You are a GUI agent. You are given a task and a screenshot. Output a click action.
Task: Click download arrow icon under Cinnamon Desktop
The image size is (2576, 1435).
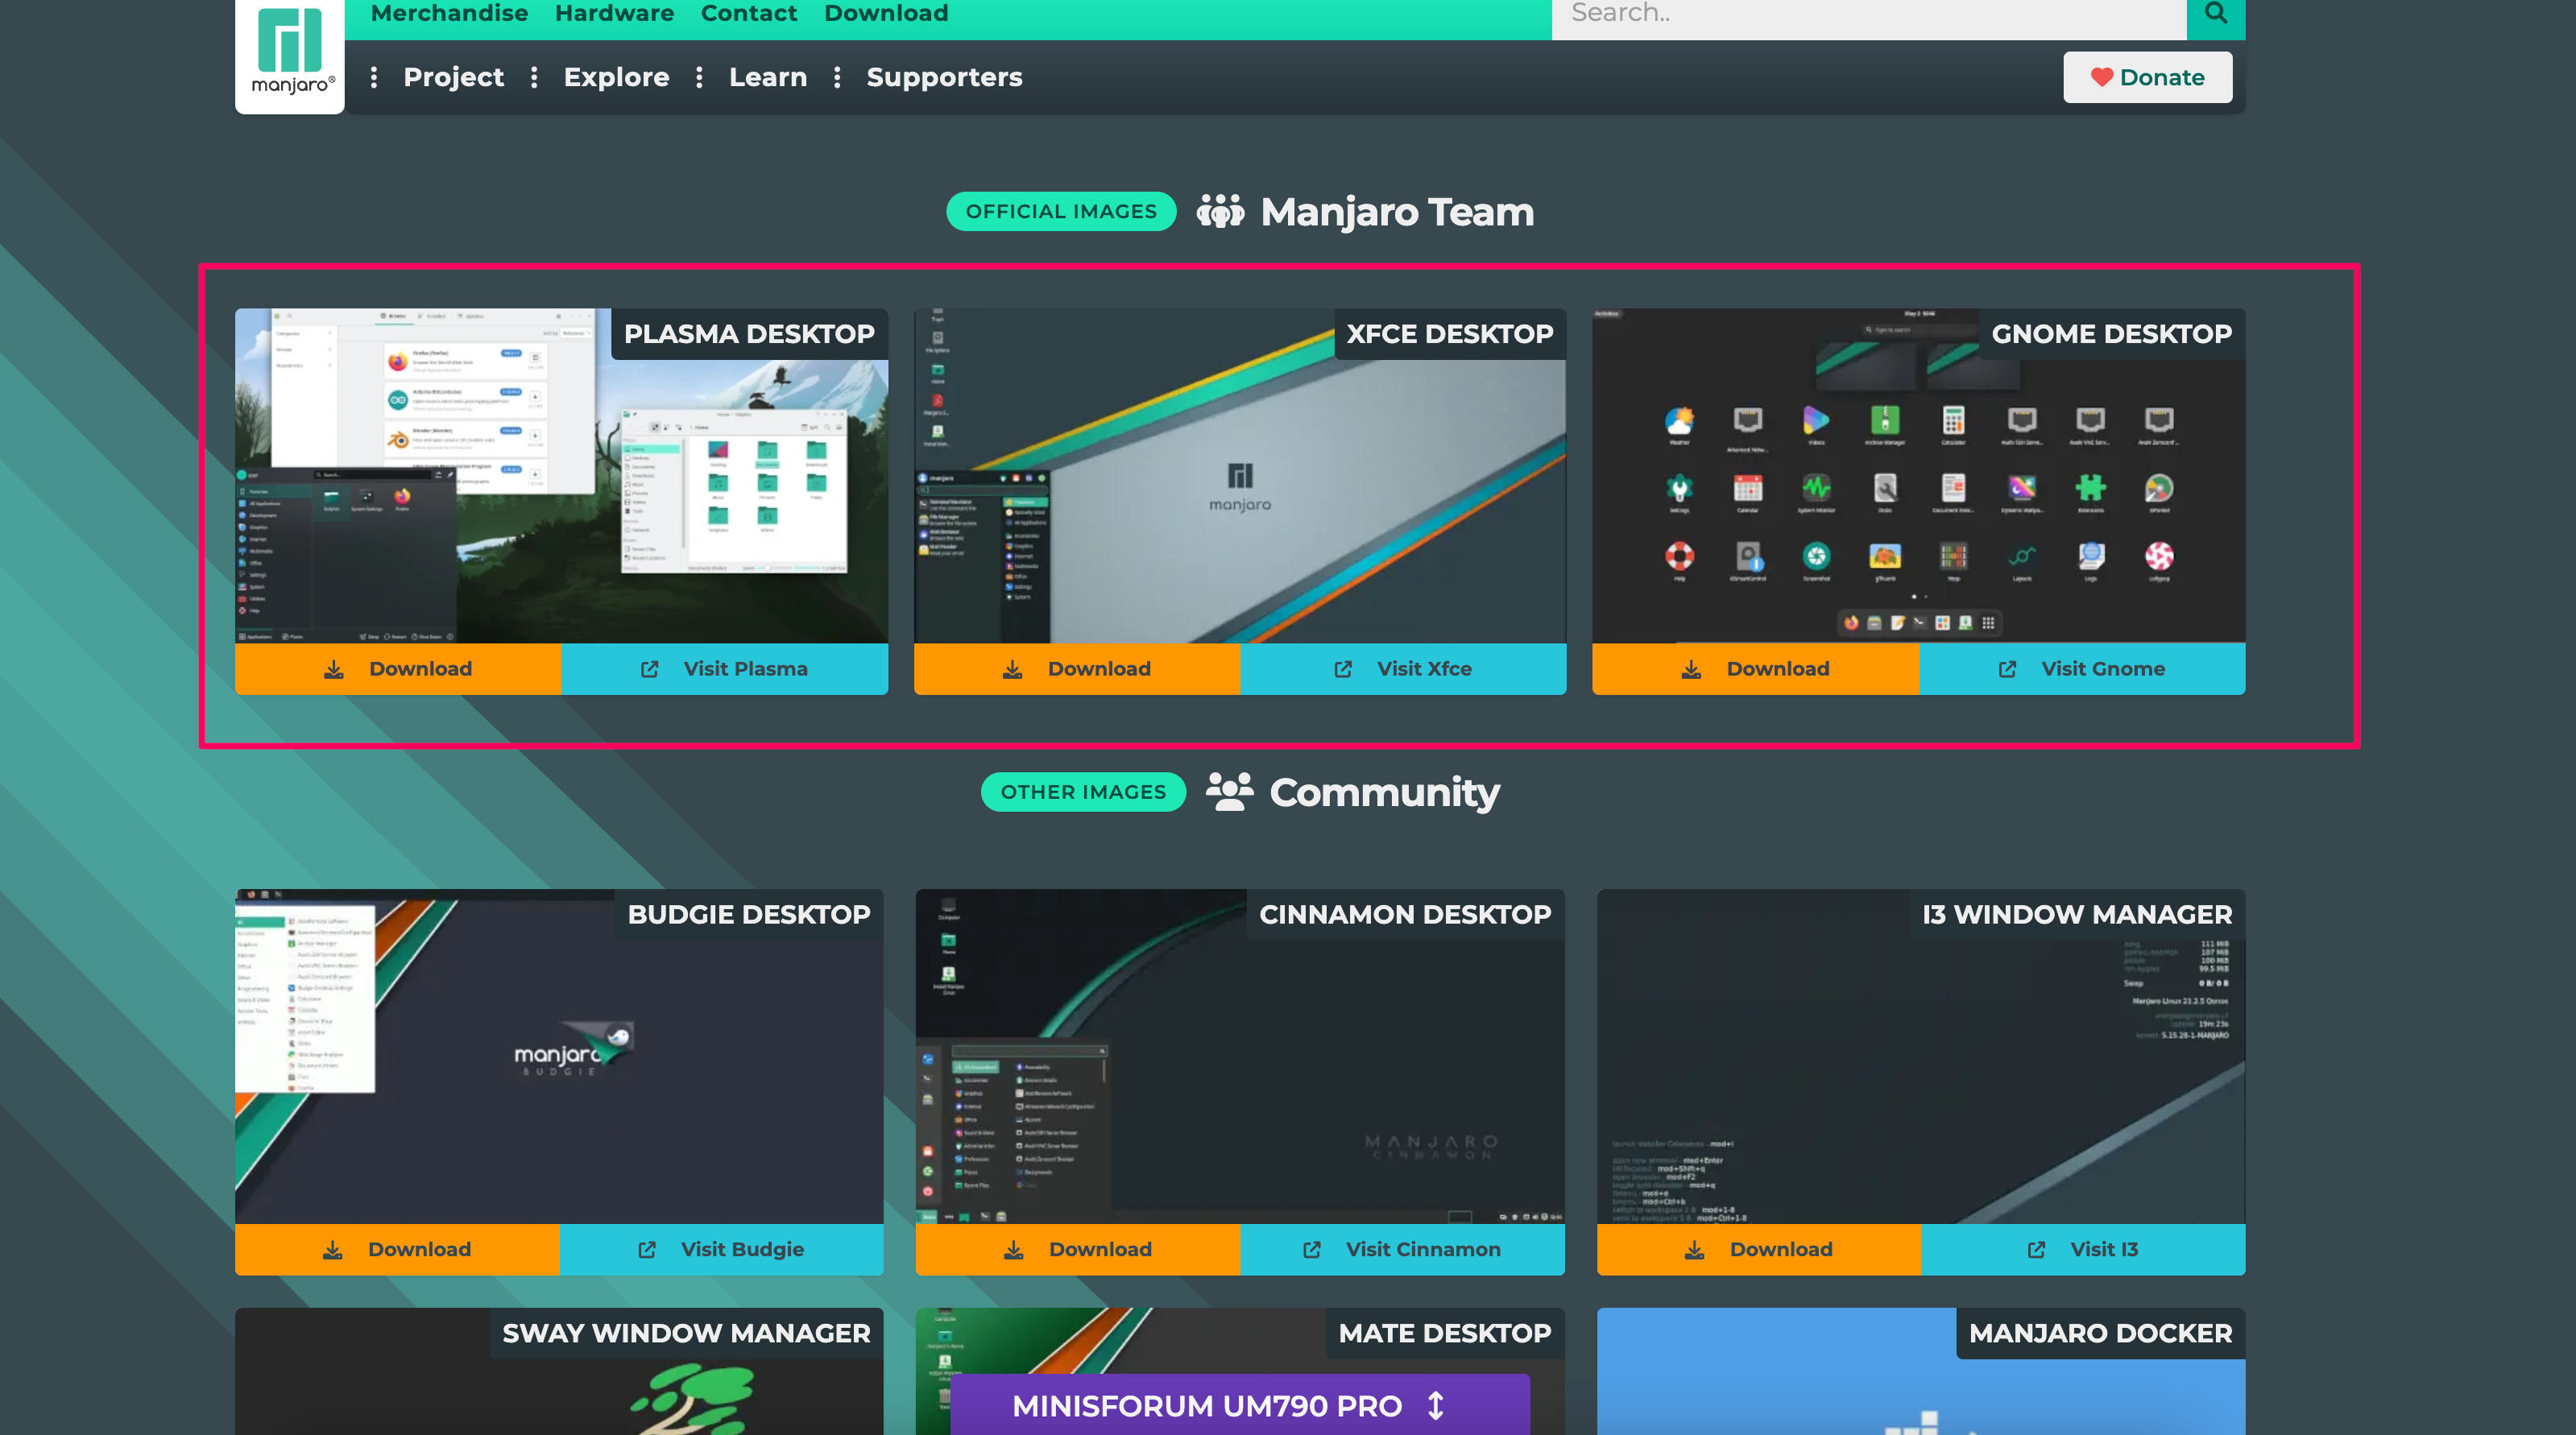1014,1249
